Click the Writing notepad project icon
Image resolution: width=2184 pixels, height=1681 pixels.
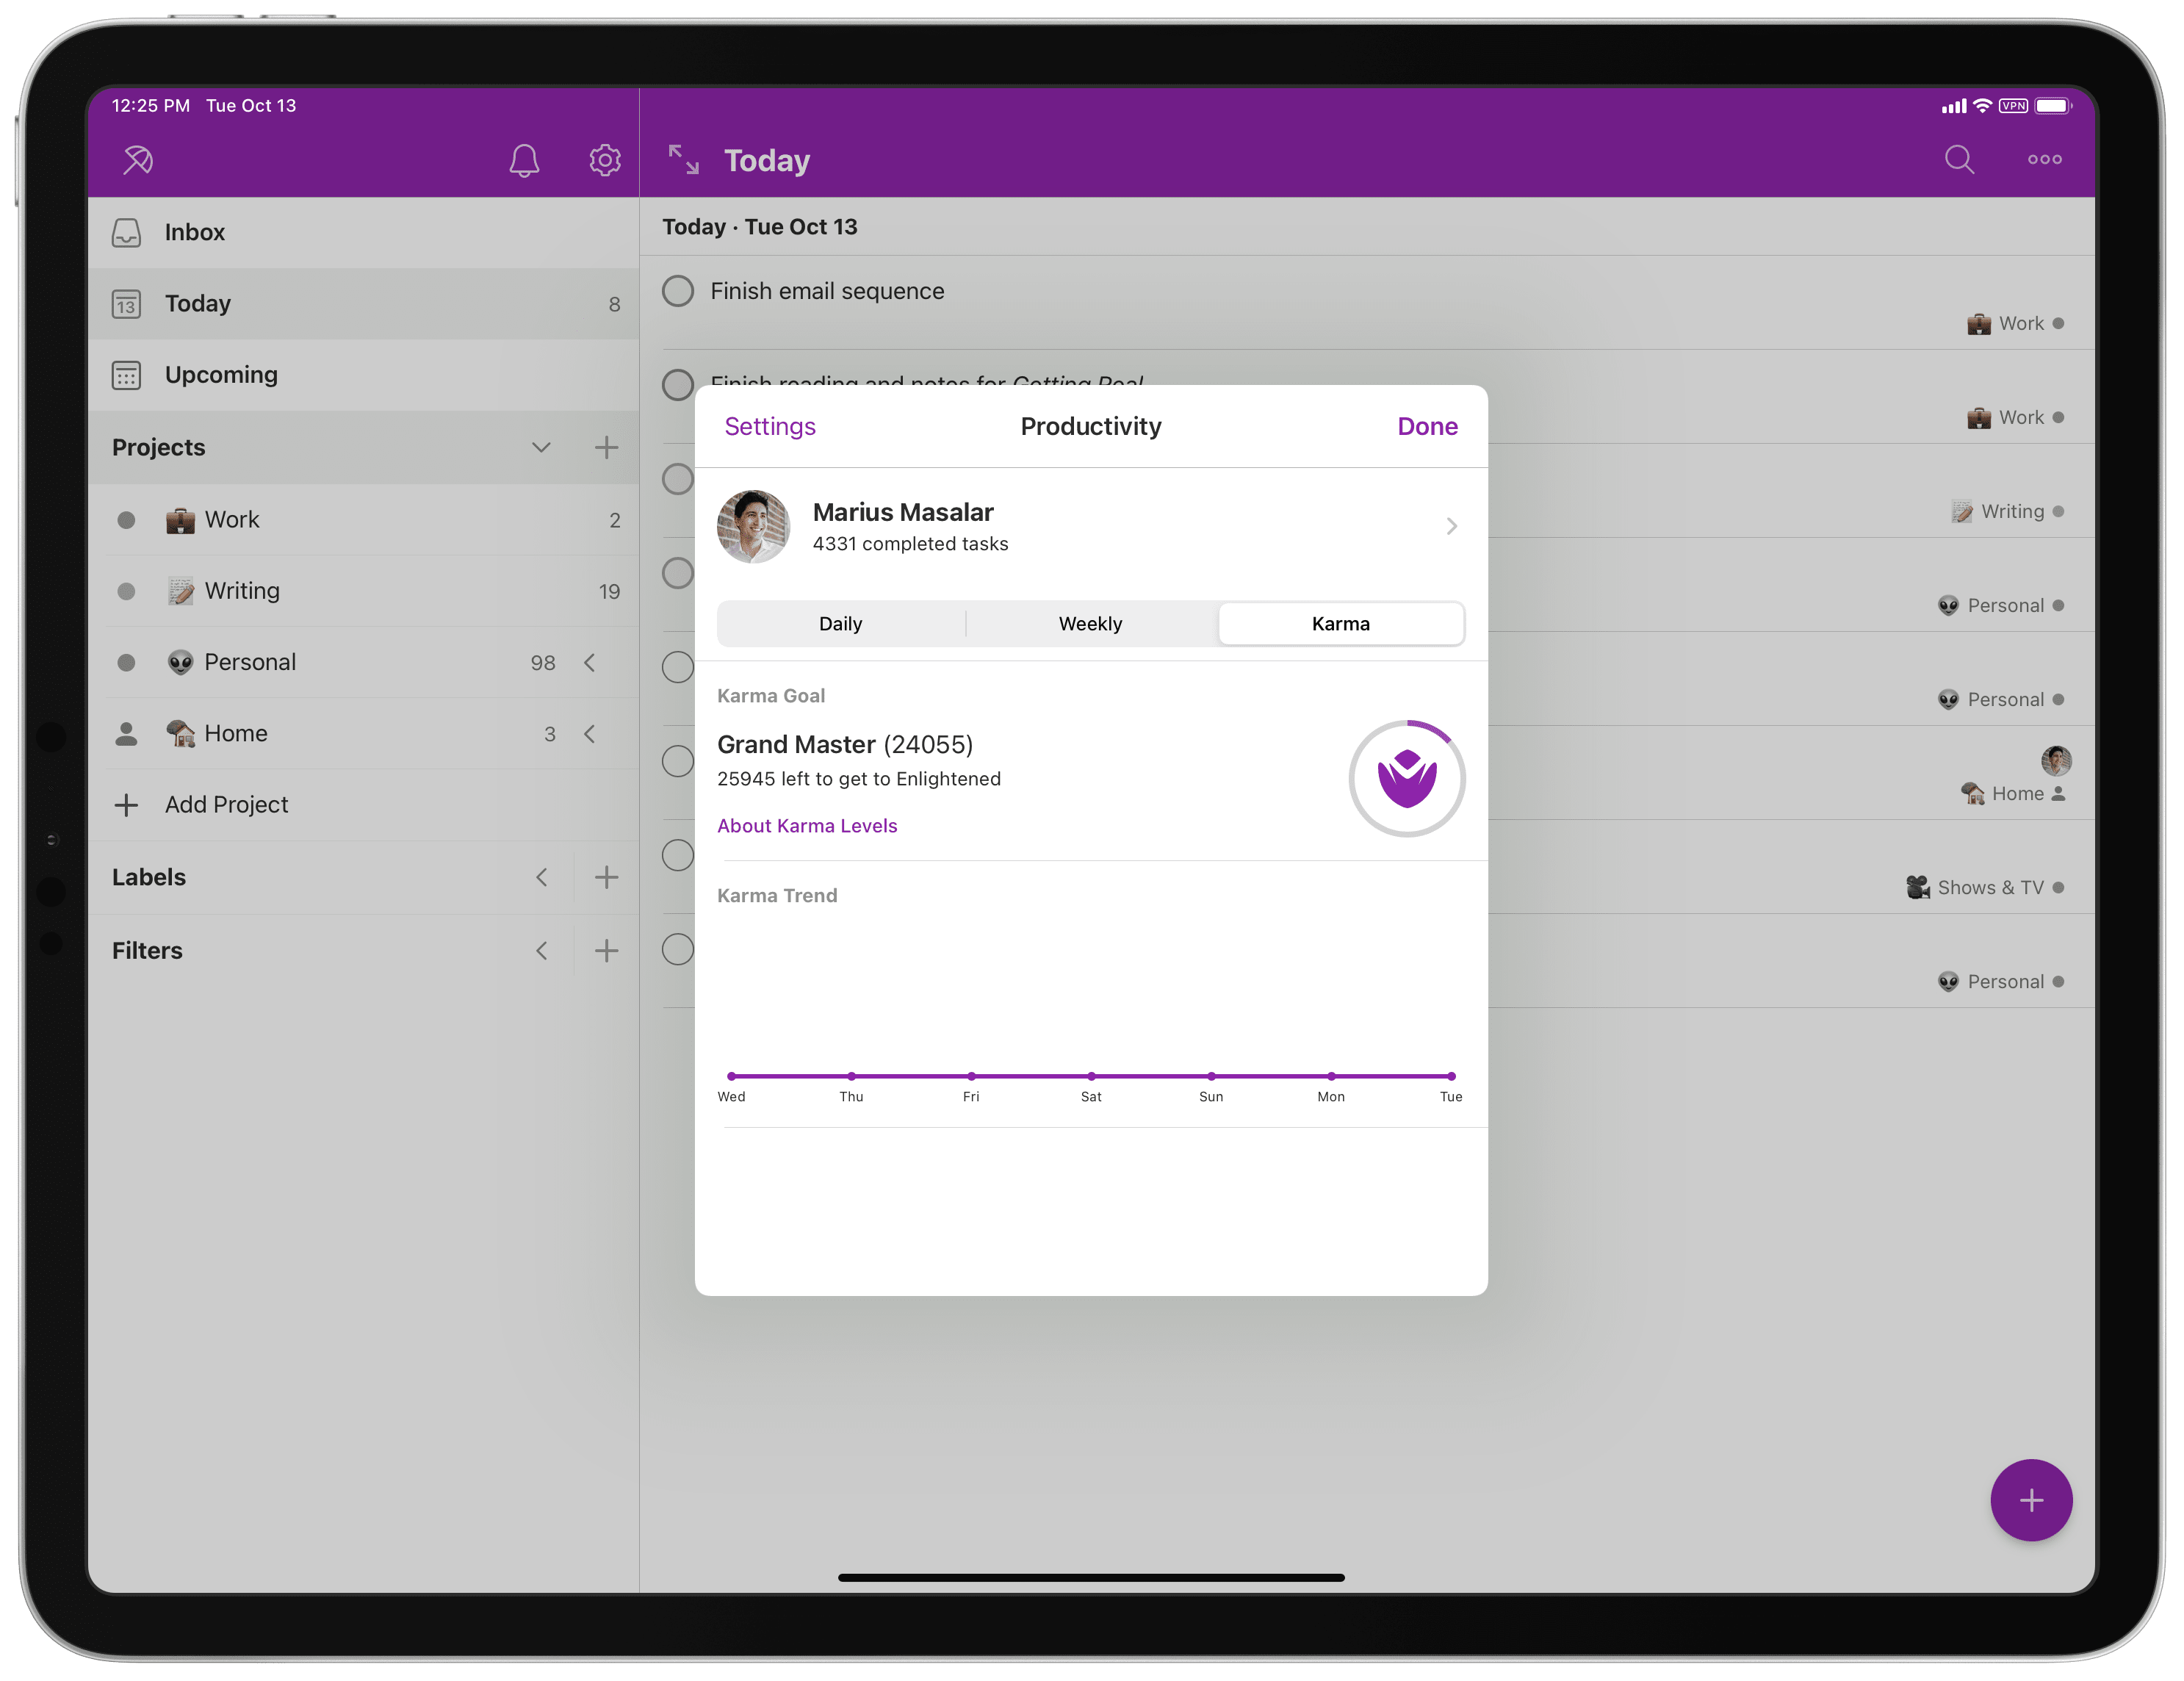point(180,591)
